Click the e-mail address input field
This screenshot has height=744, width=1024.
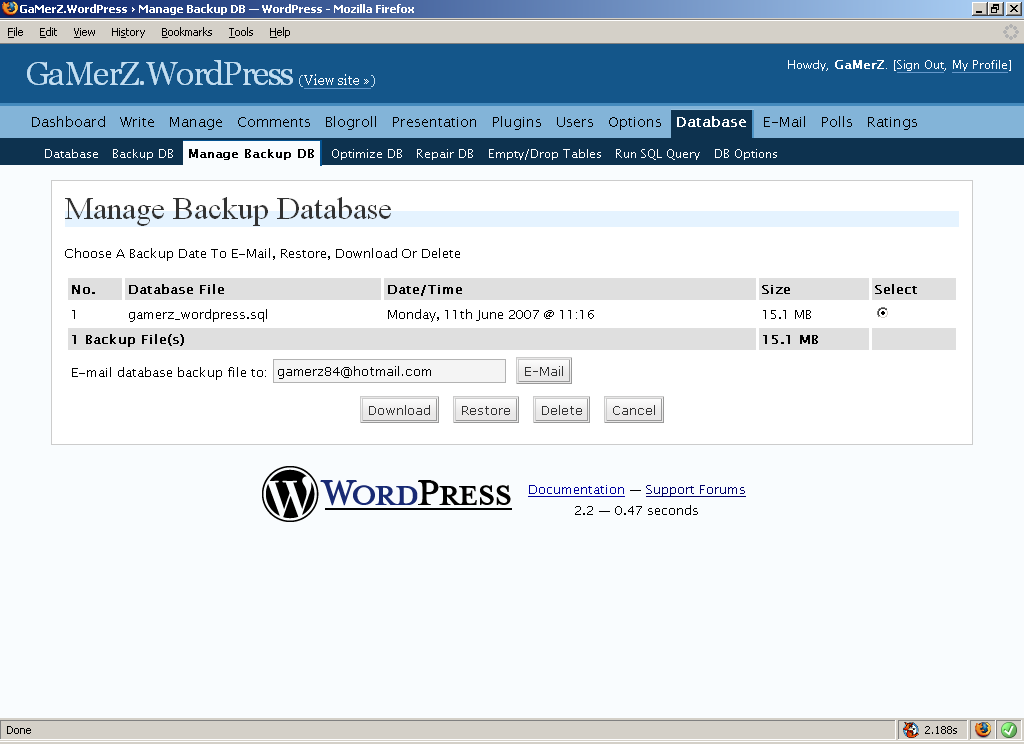tap(389, 371)
